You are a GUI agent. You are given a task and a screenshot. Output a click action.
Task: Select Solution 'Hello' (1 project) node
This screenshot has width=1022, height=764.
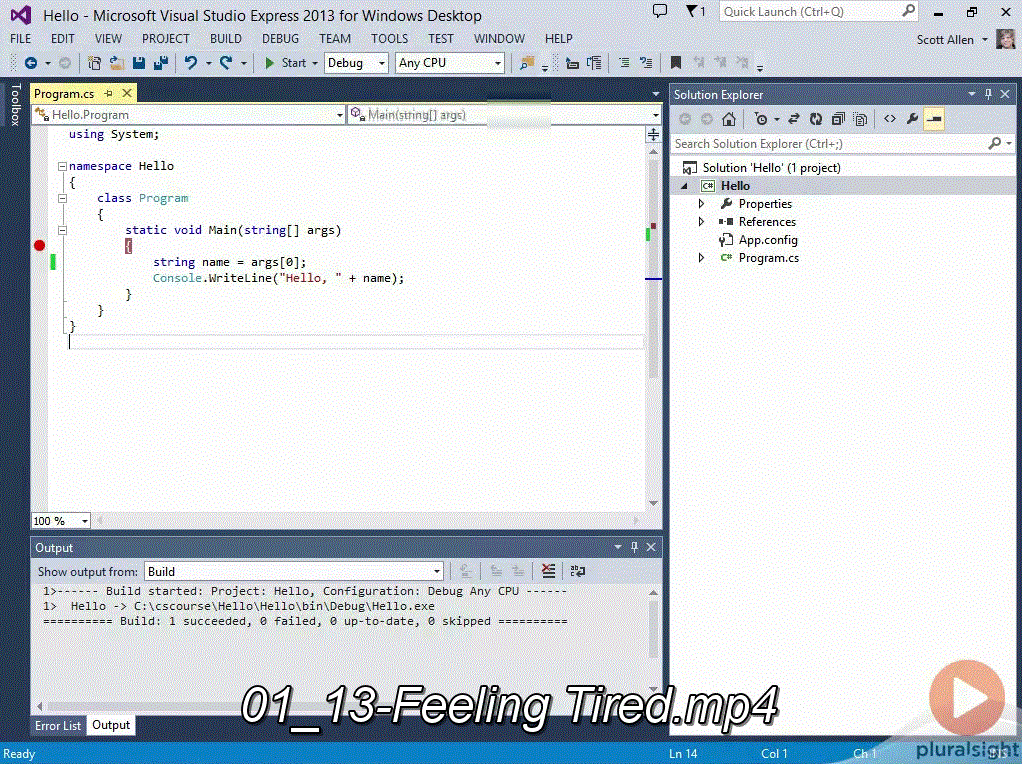tap(771, 168)
